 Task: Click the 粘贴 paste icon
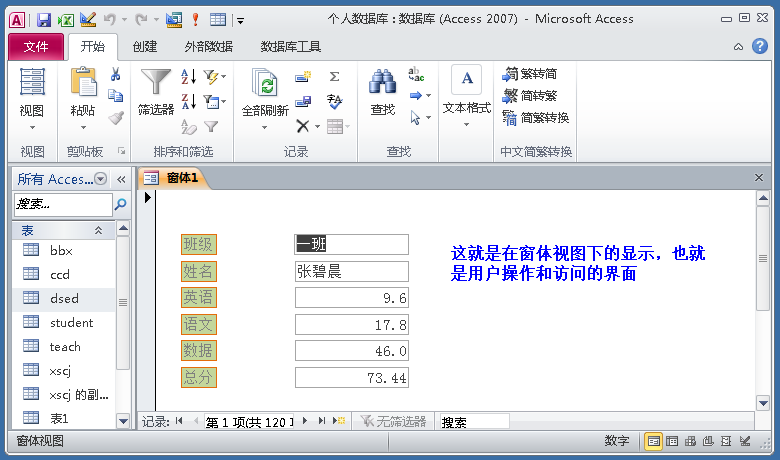tap(84, 82)
